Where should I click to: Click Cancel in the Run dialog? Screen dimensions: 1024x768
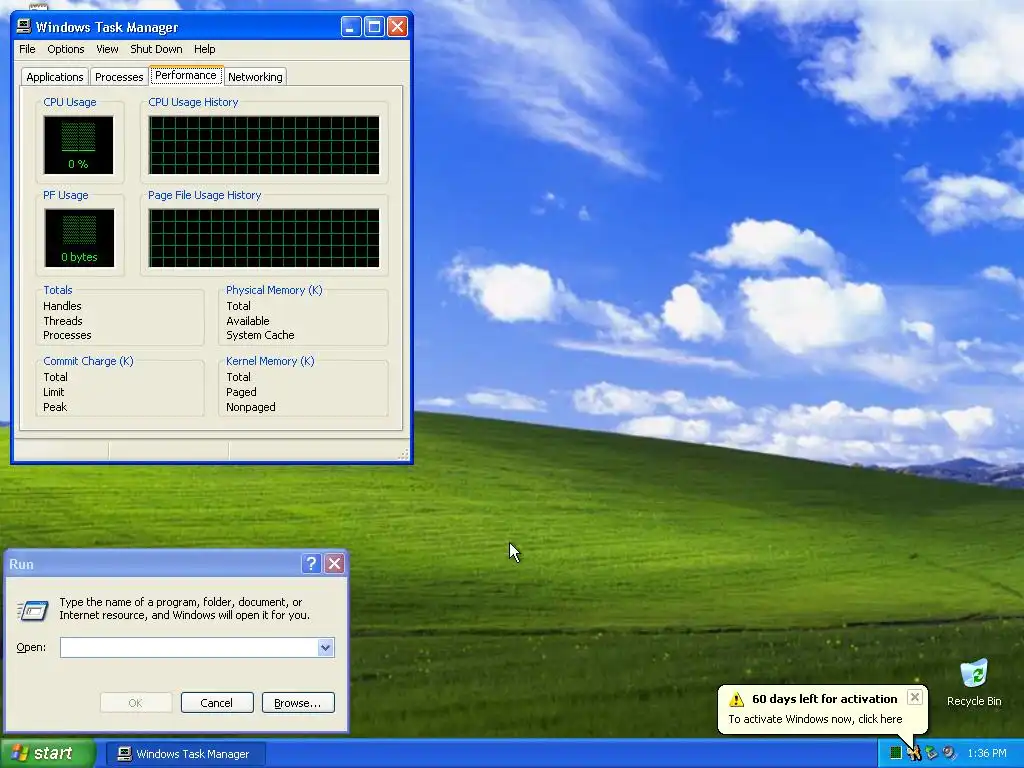click(x=217, y=703)
